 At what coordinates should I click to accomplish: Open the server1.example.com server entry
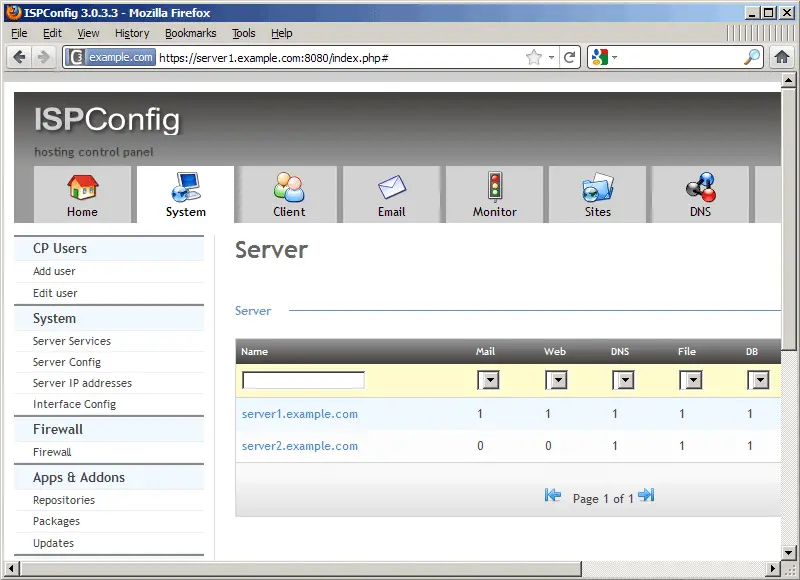300,414
